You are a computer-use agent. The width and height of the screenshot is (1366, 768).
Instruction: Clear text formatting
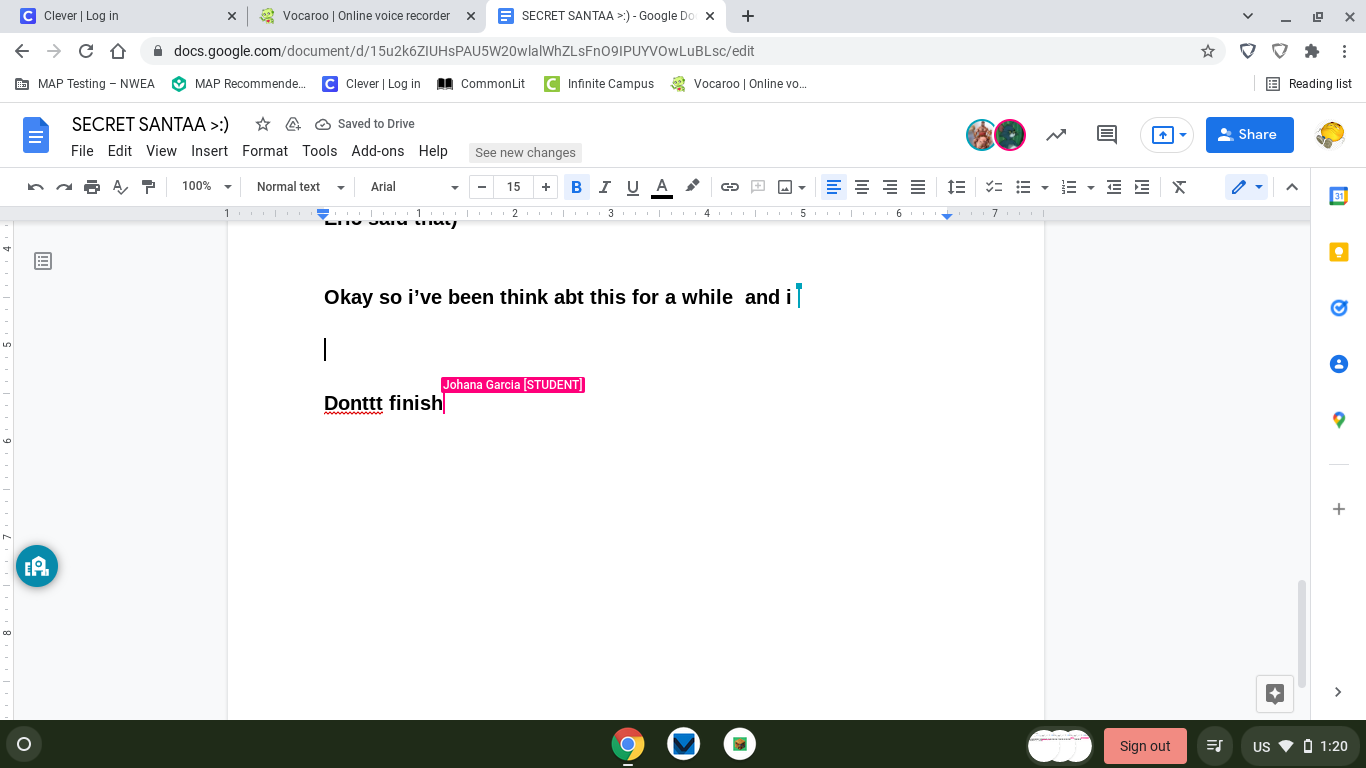[1179, 187]
